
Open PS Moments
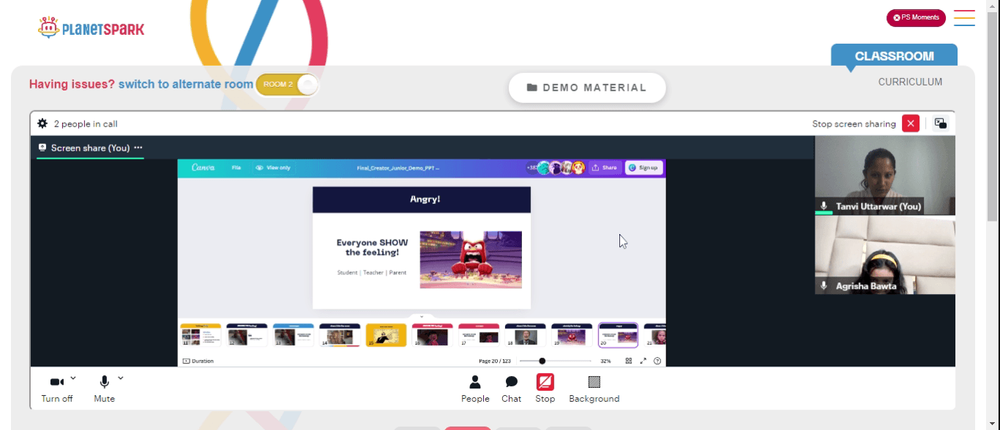[916, 18]
